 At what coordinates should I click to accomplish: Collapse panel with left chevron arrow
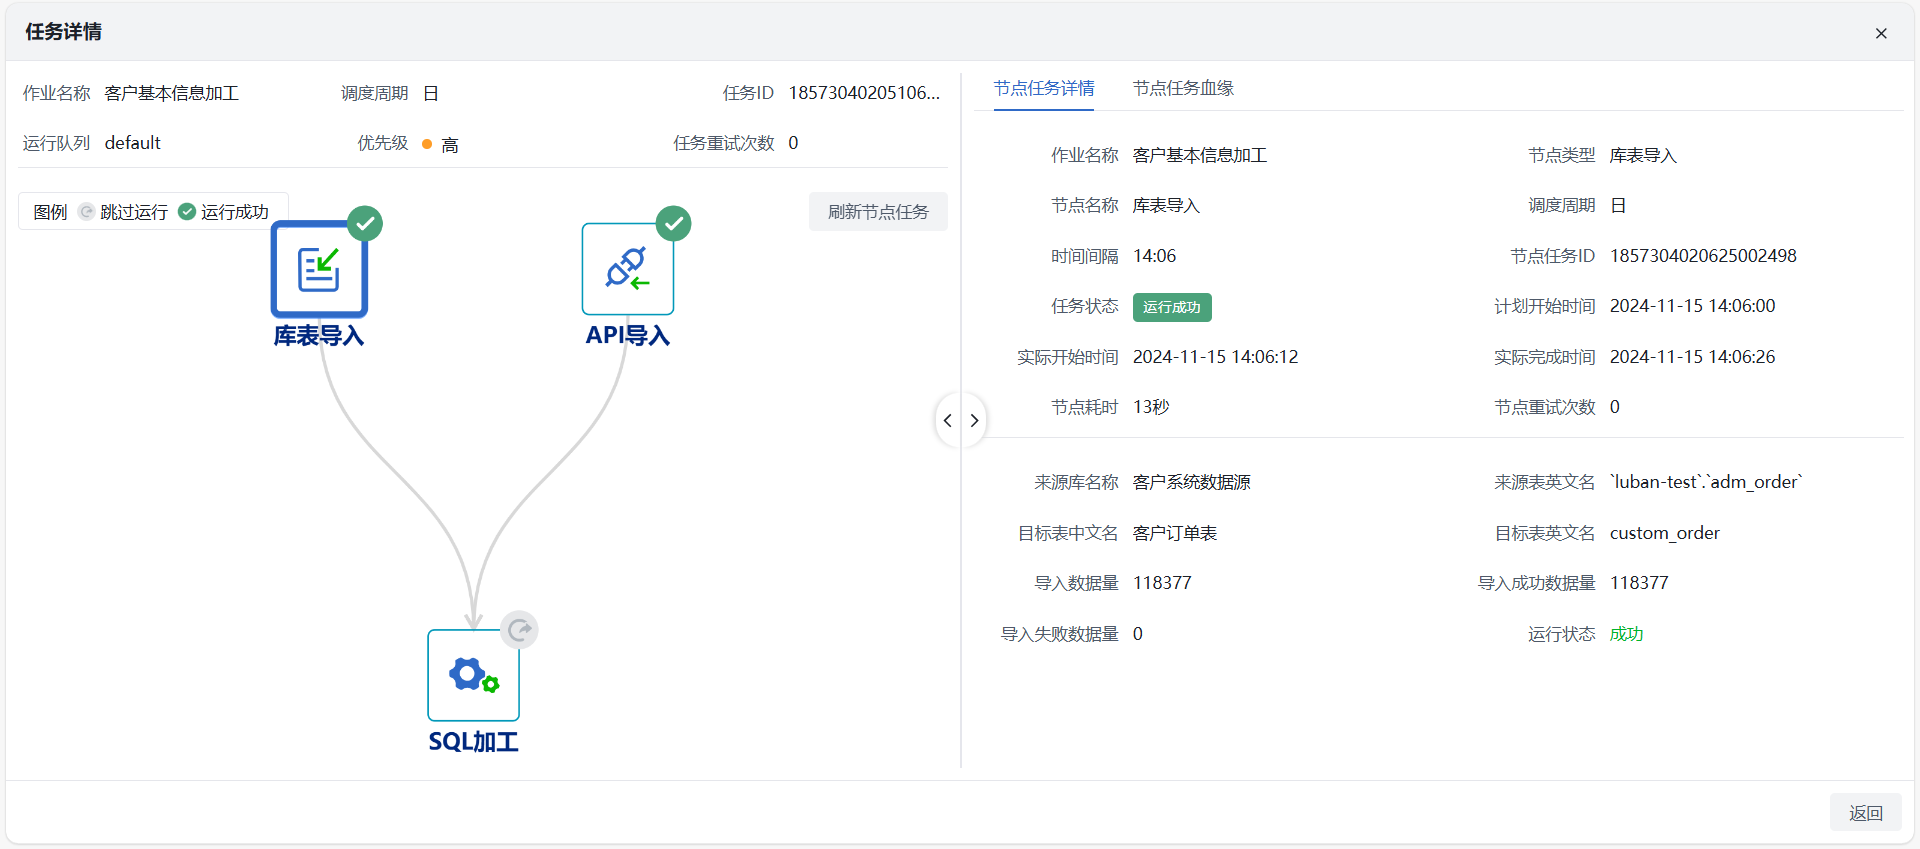(x=948, y=421)
